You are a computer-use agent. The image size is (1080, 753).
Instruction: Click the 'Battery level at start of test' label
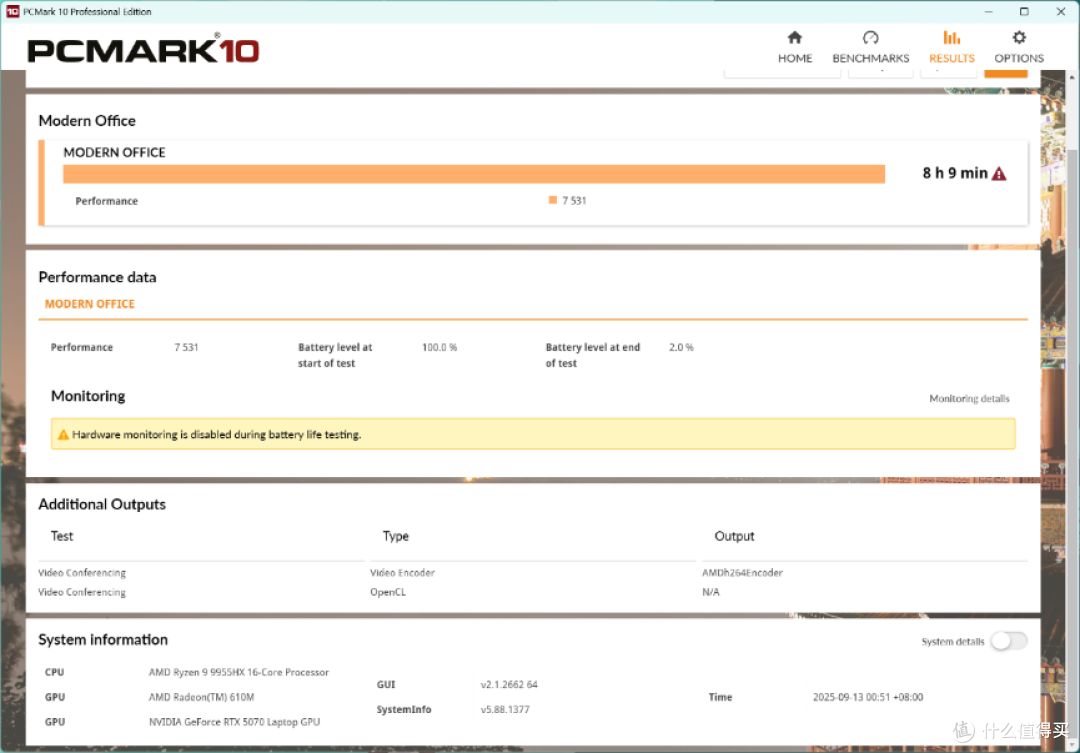click(335, 355)
